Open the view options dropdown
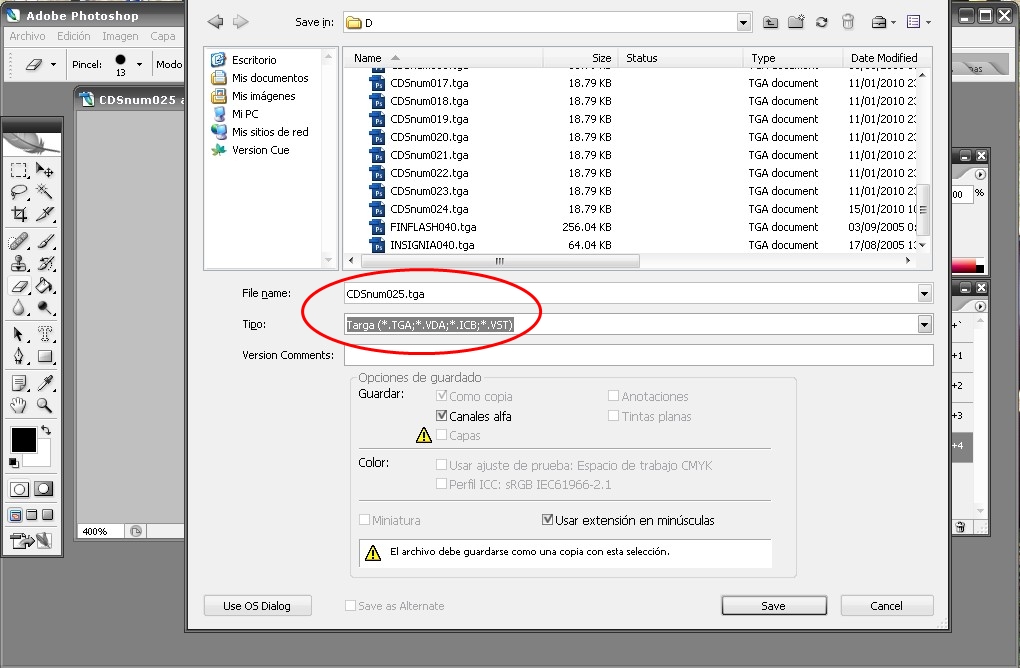This screenshot has width=1020, height=668. 919,22
